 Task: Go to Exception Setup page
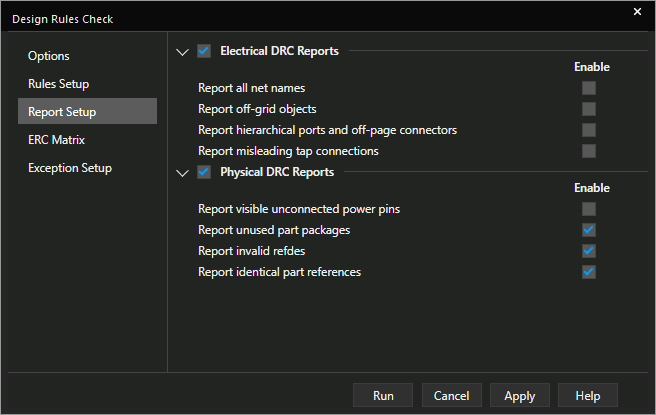[x=70, y=168]
